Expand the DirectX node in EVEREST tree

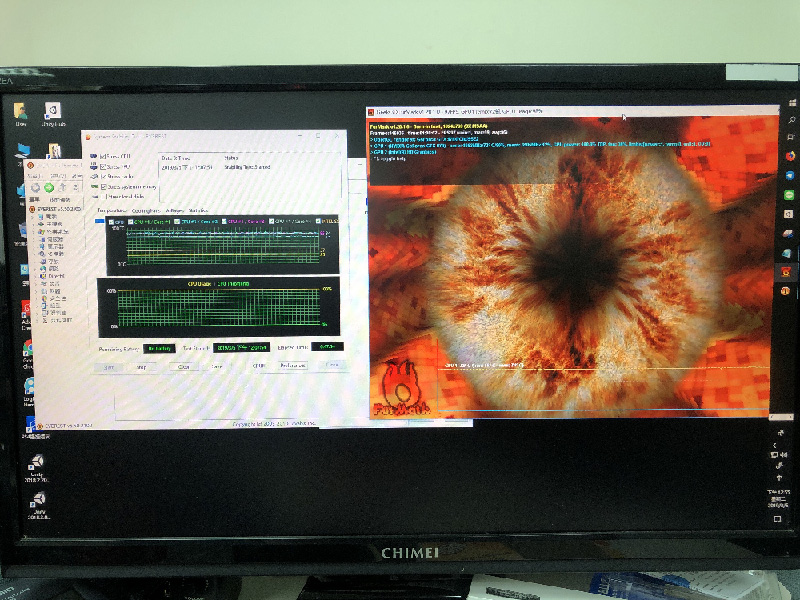coord(36,276)
